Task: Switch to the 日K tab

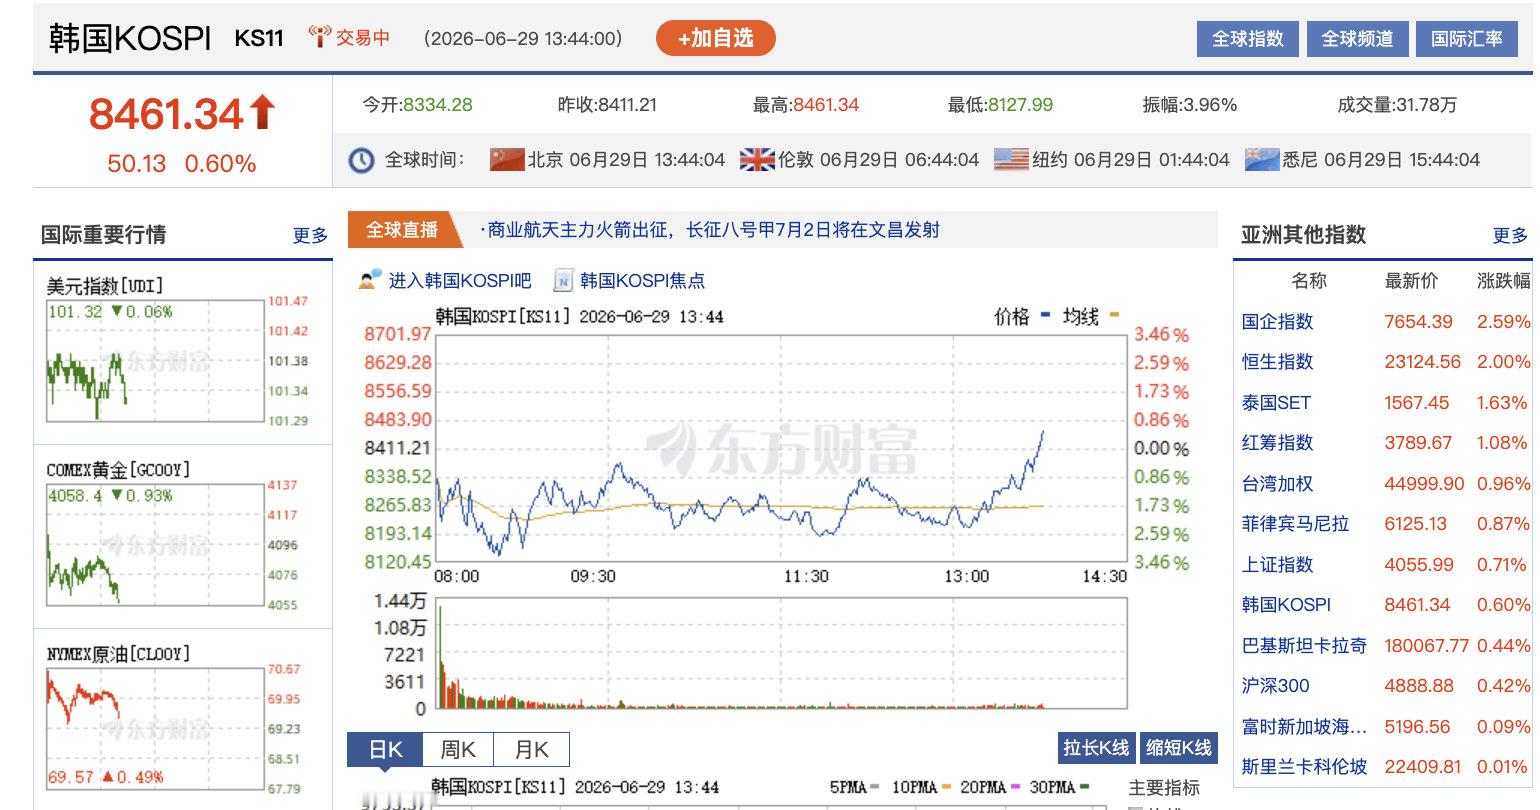Action: click(385, 749)
